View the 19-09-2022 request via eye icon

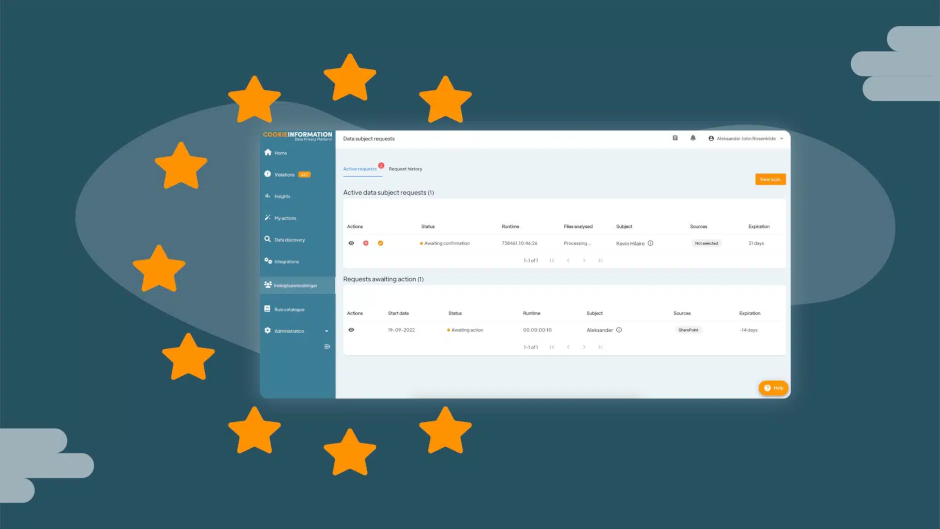(351, 330)
